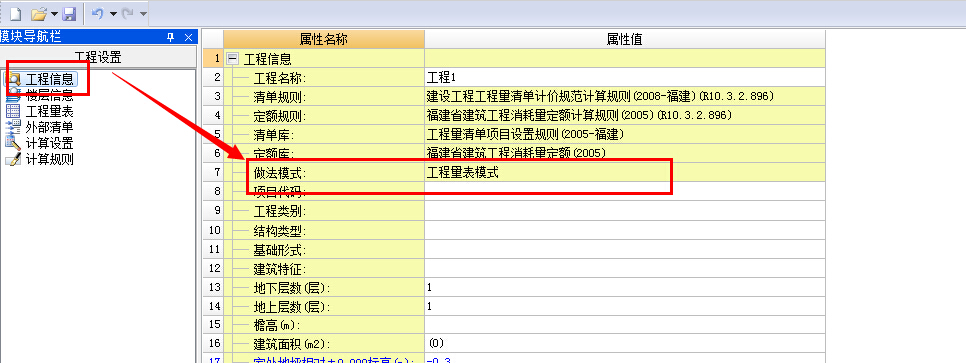The width and height of the screenshot is (966, 363).
Task: Select the 地下层数(层) property label
Action: tap(292, 288)
